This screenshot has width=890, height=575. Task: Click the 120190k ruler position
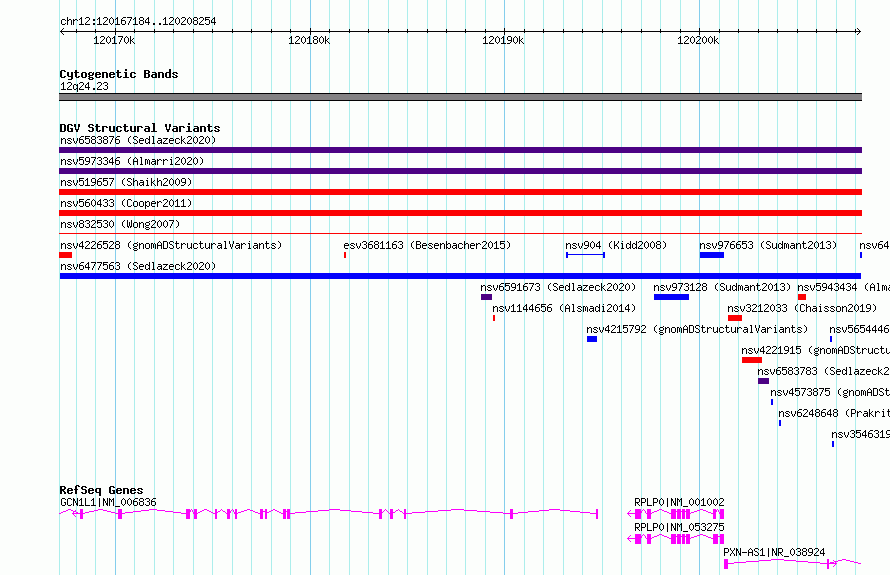pos(503,40)
